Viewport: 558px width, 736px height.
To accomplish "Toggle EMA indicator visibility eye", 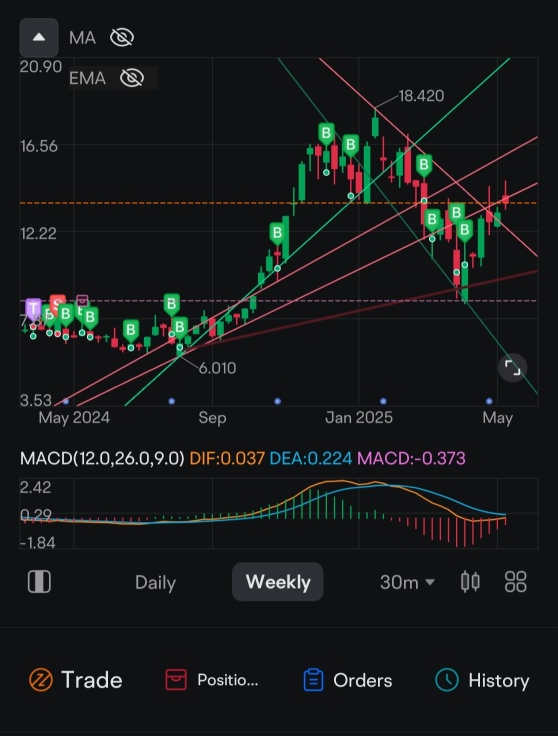I will pyautogui.click(x=132, y=78).
